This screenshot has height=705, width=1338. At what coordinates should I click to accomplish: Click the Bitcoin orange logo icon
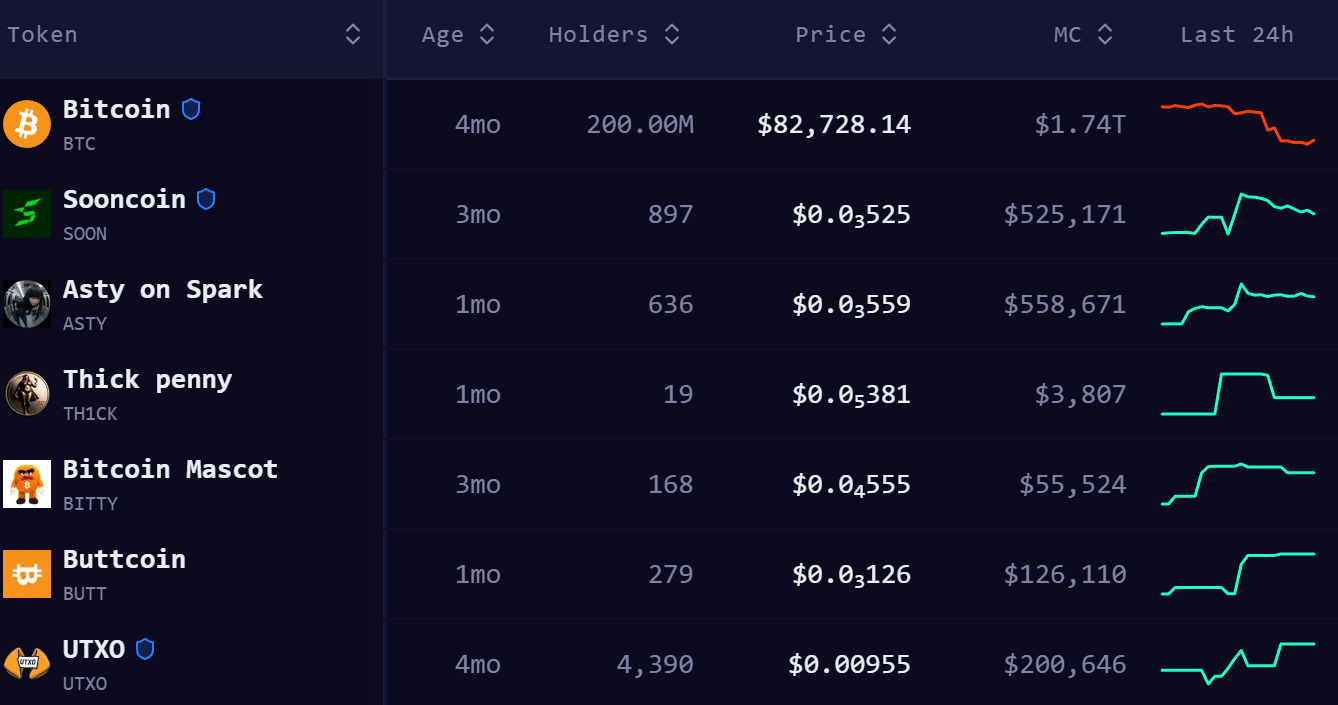click(27, 124)
